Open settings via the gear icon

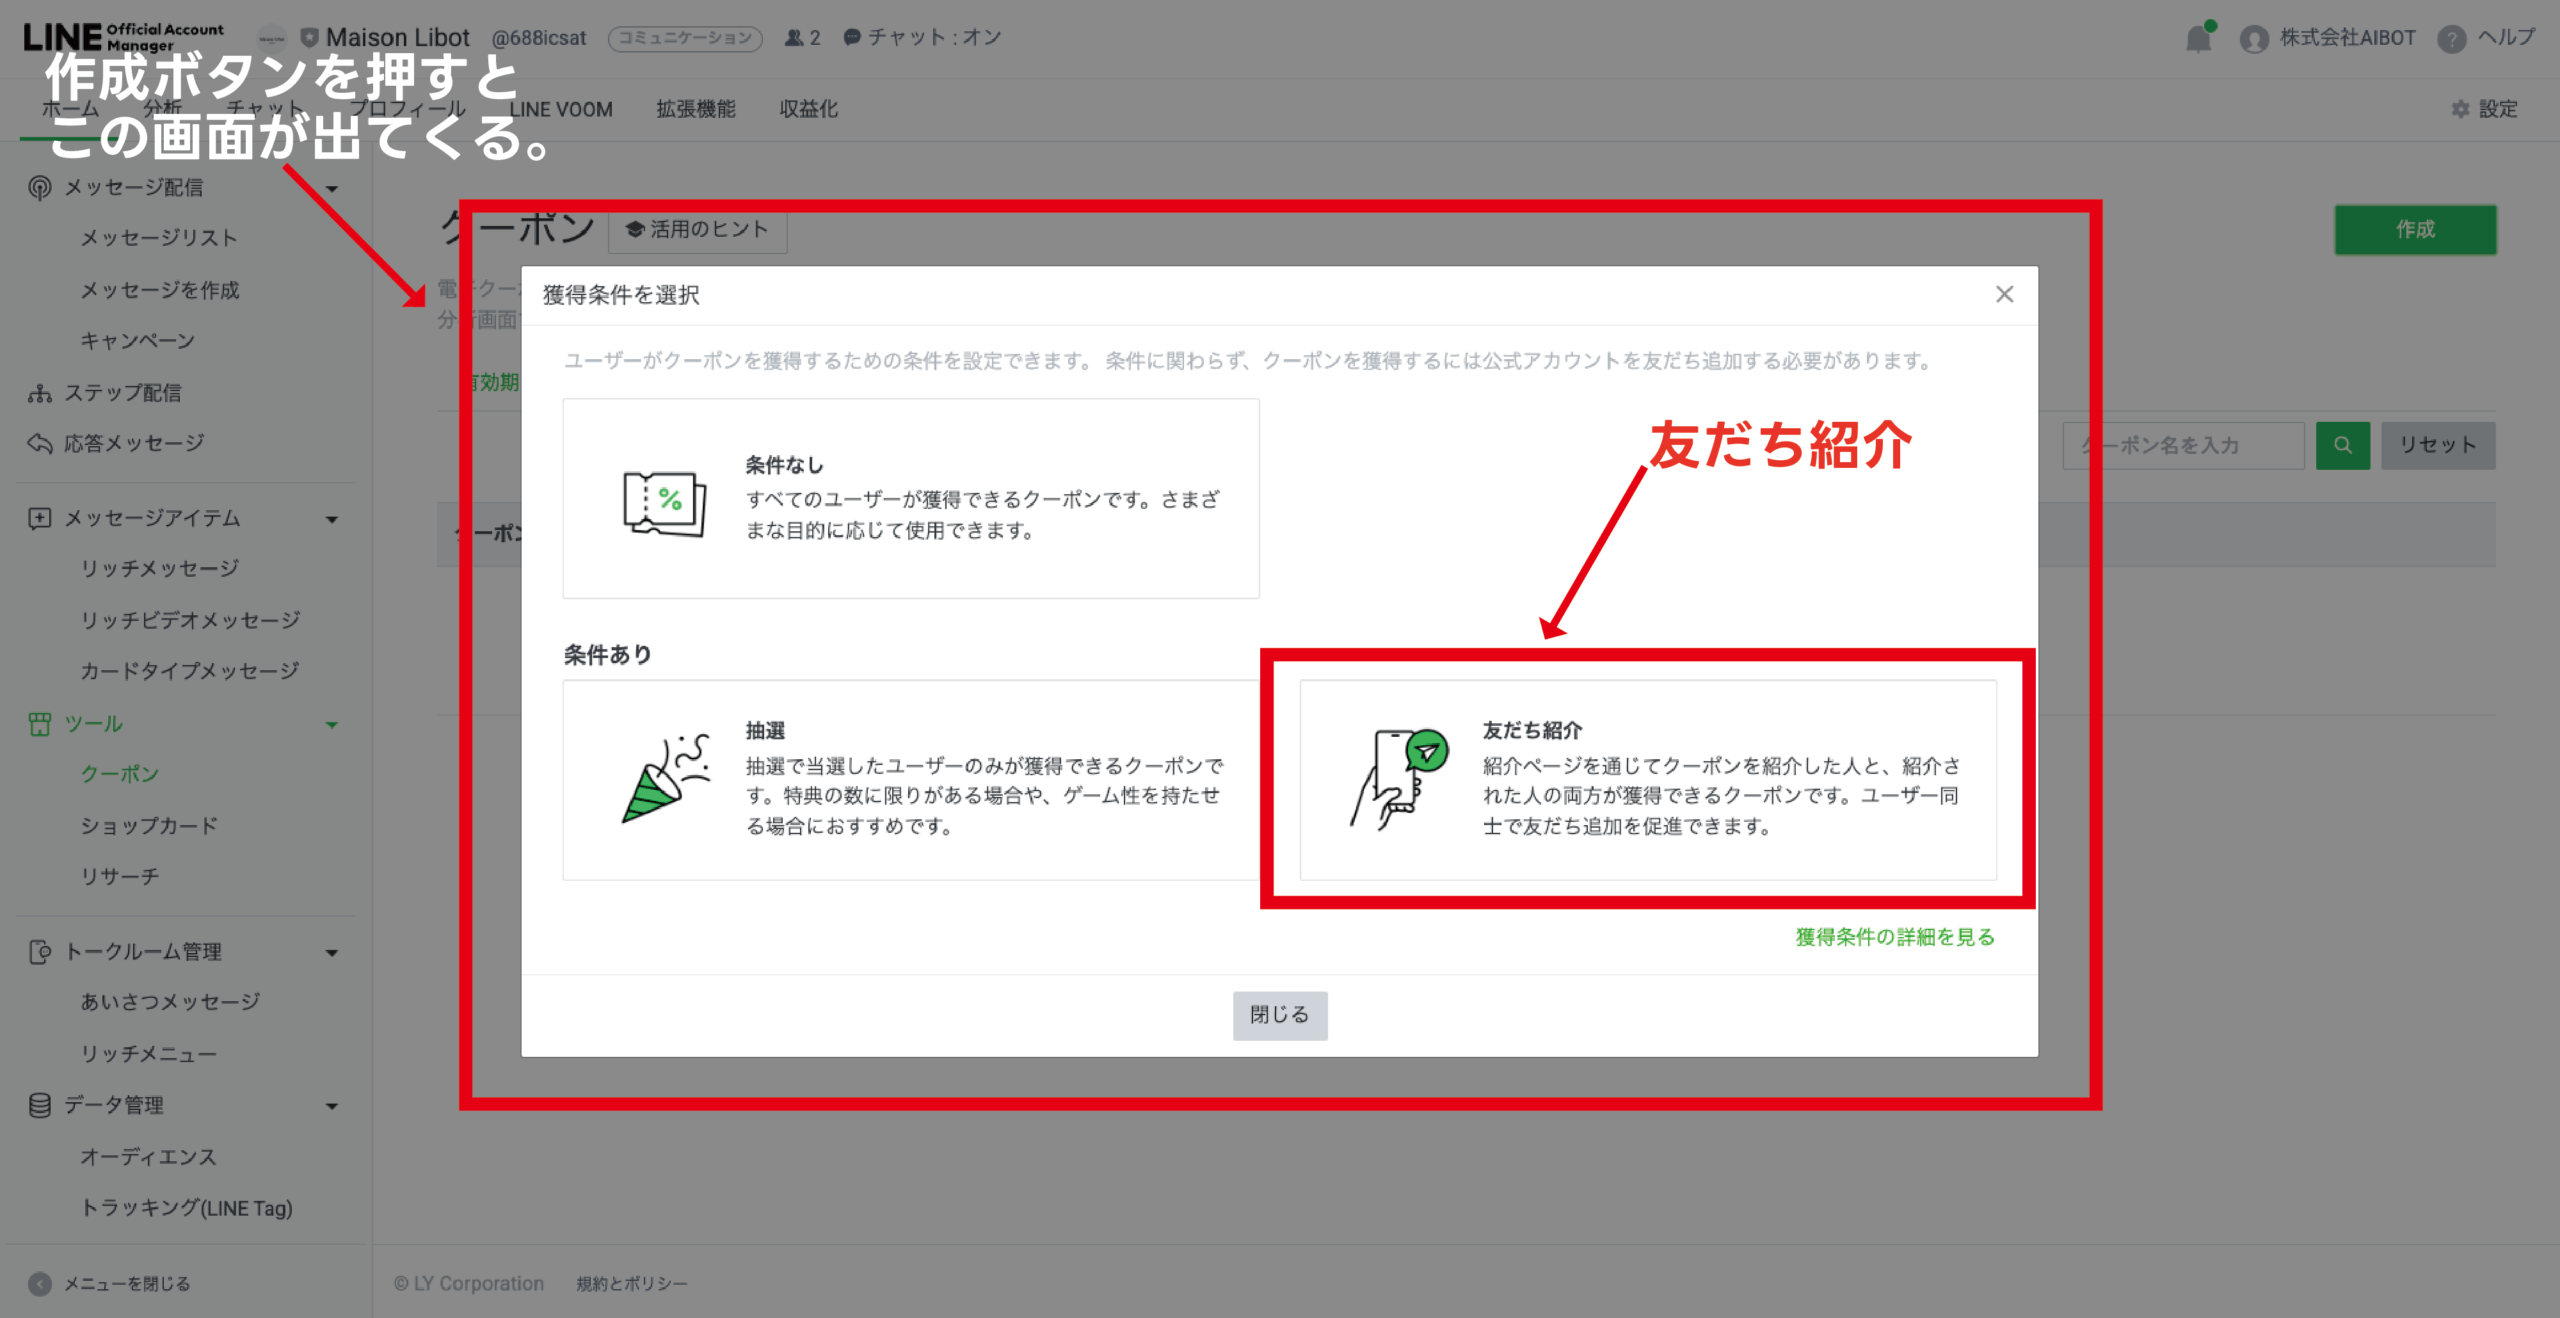(2460, 109)
